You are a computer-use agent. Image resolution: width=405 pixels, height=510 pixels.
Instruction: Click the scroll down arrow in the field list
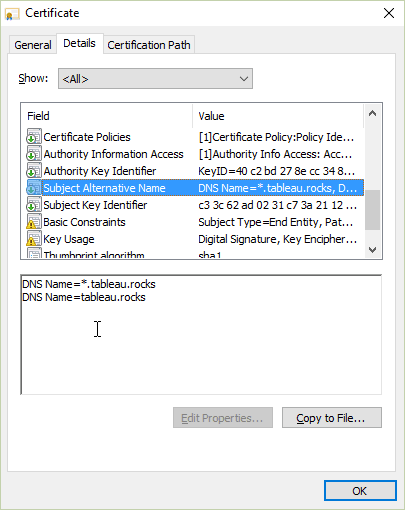coord(372,249)
